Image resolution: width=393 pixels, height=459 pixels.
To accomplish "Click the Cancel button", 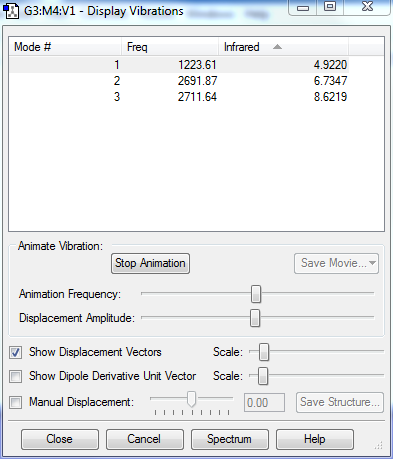I will [x=145, y=439].
